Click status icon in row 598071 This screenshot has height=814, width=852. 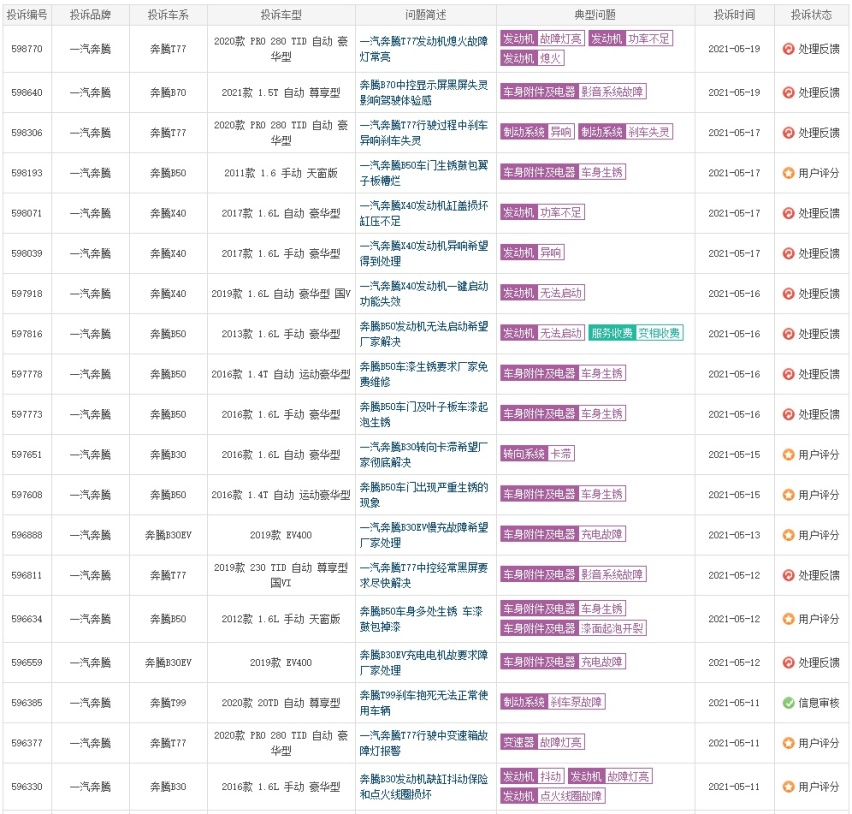tap(788, 213)
